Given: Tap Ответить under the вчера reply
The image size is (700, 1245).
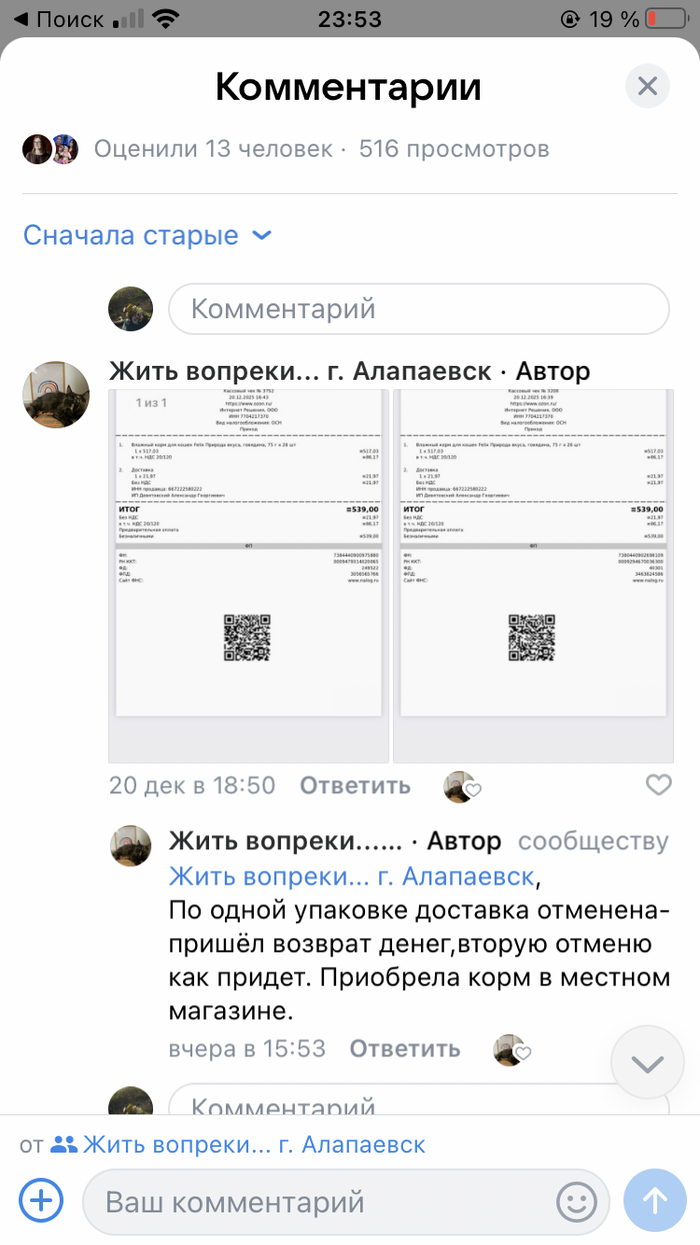Looking at the screenshot, I should point(405,1049).
